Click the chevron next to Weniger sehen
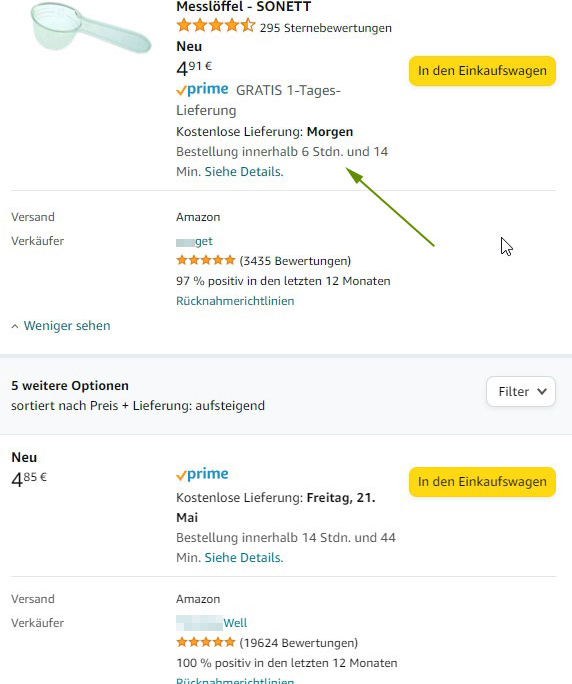The height and width of the screenshot is (684, 572). click(x=15, y=326)
